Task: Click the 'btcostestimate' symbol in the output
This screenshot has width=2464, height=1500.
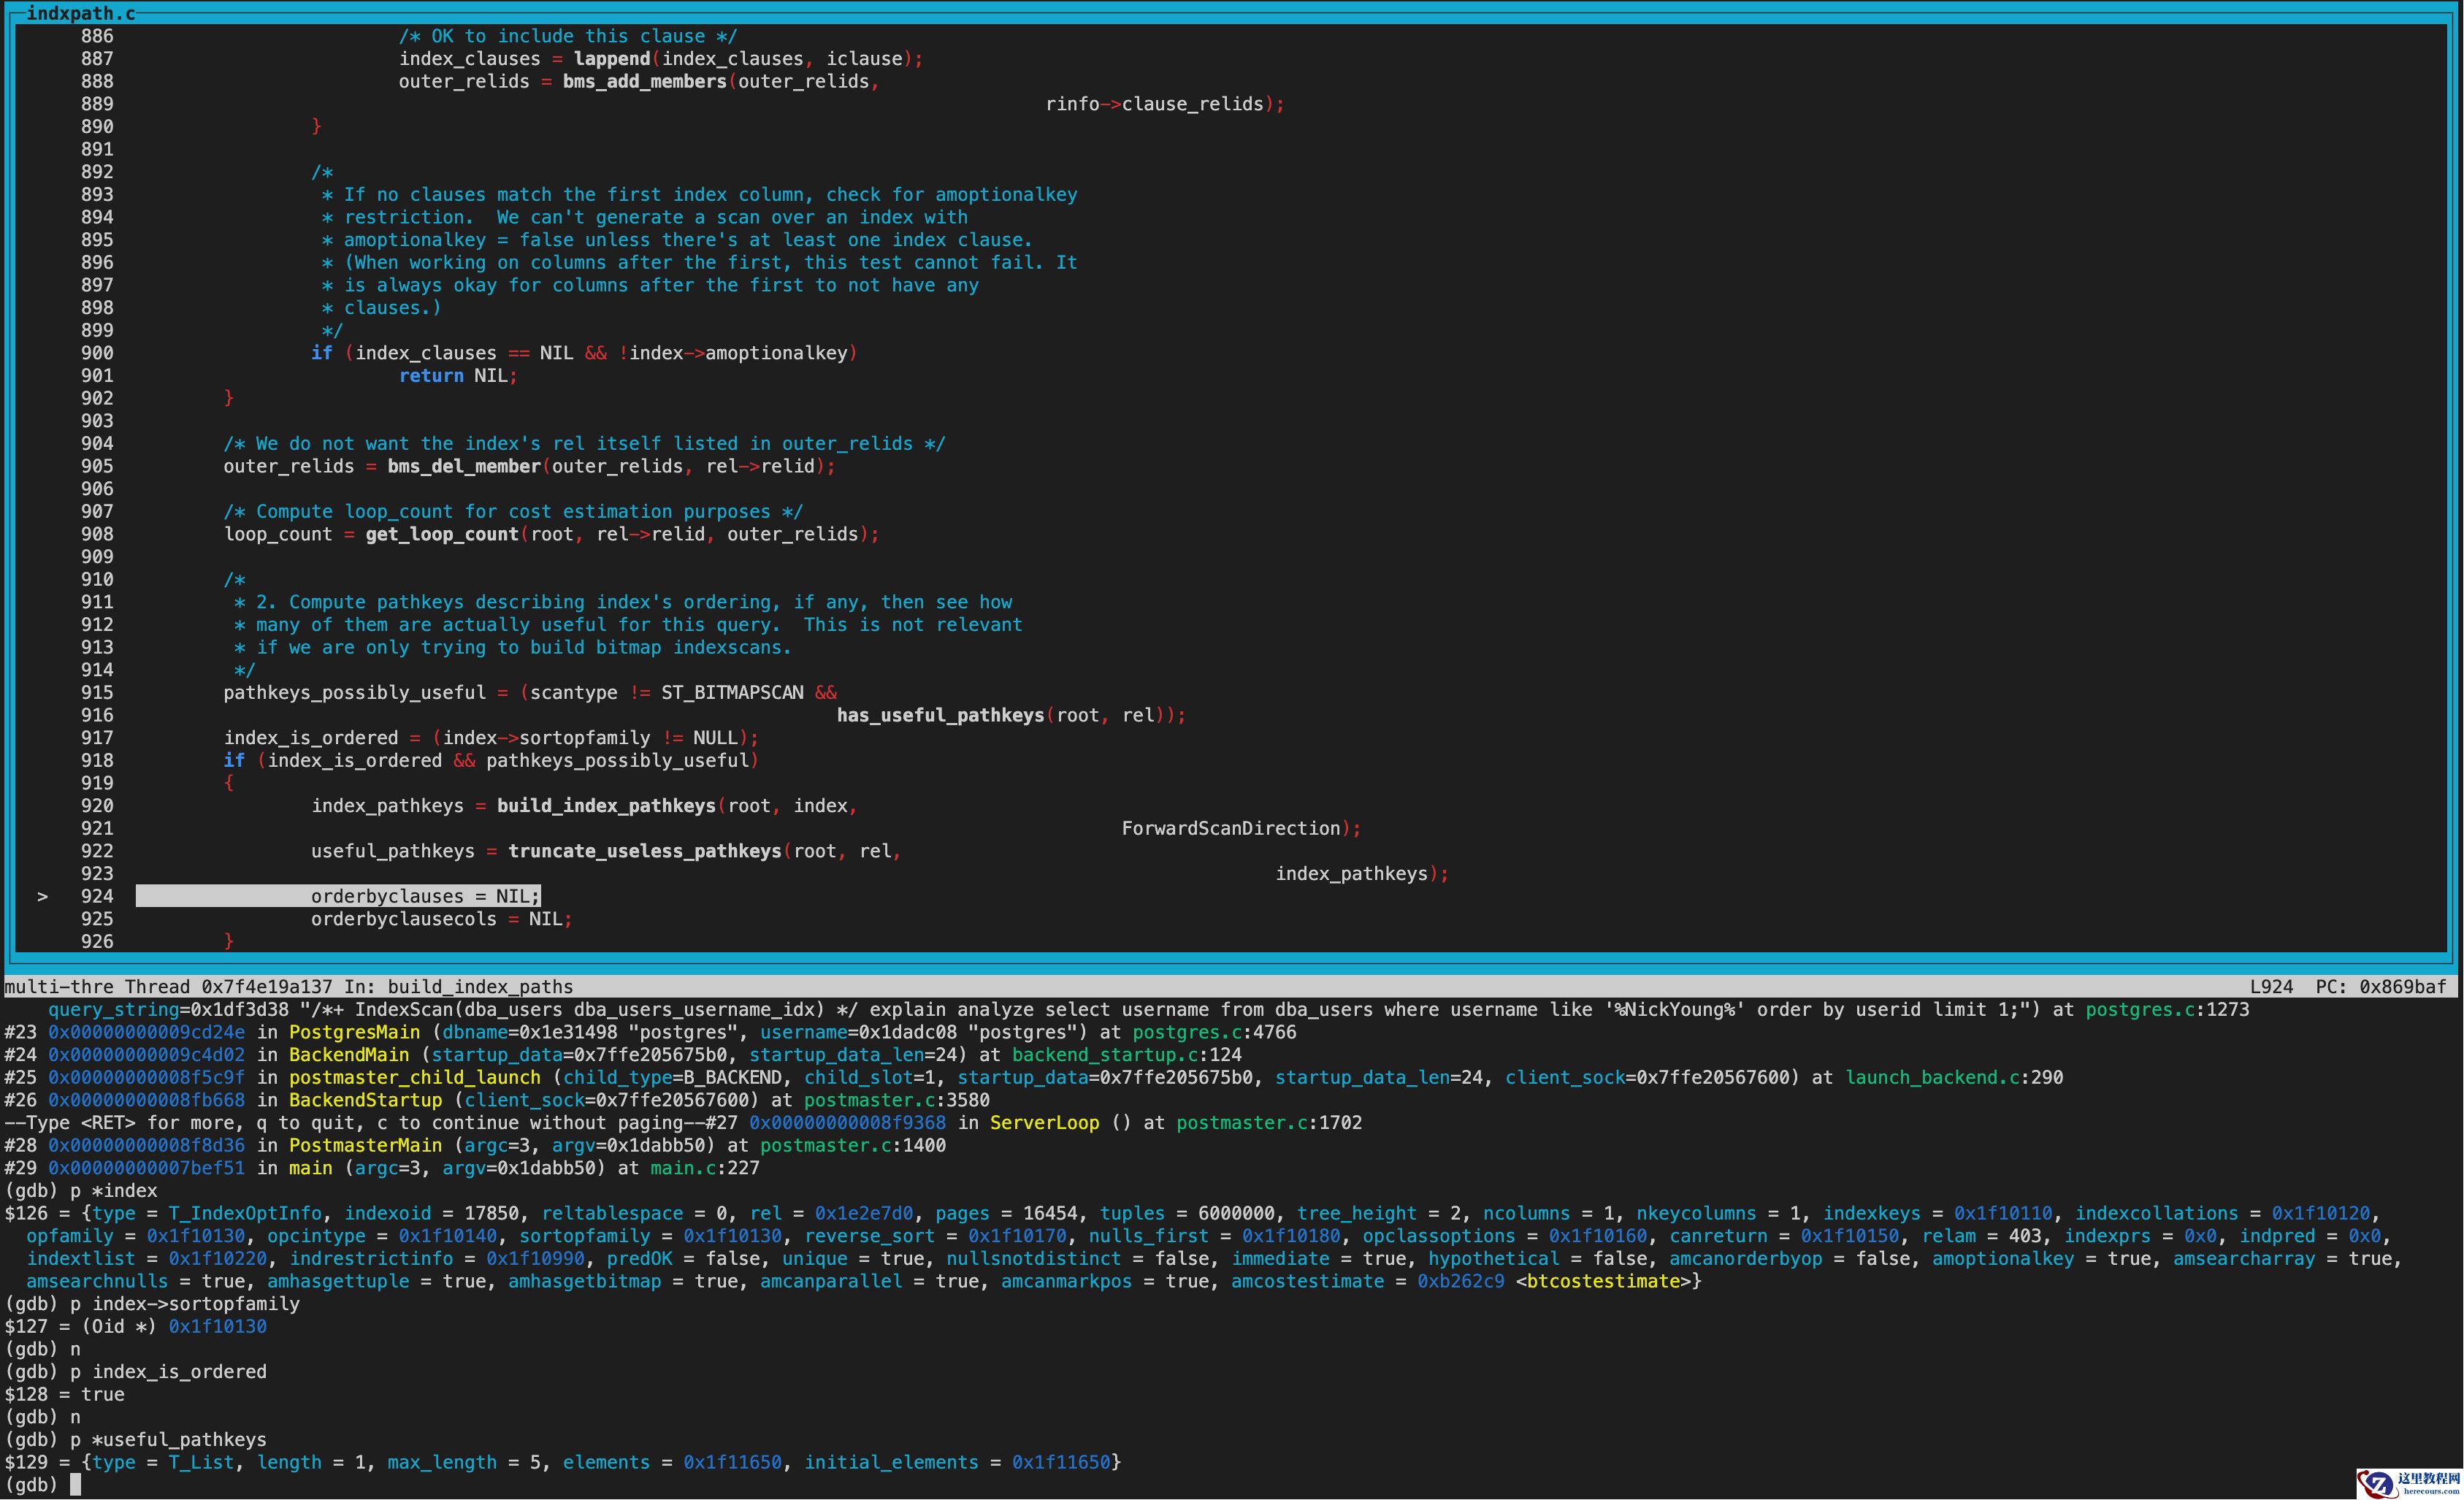Action: coord(1603,1282)
